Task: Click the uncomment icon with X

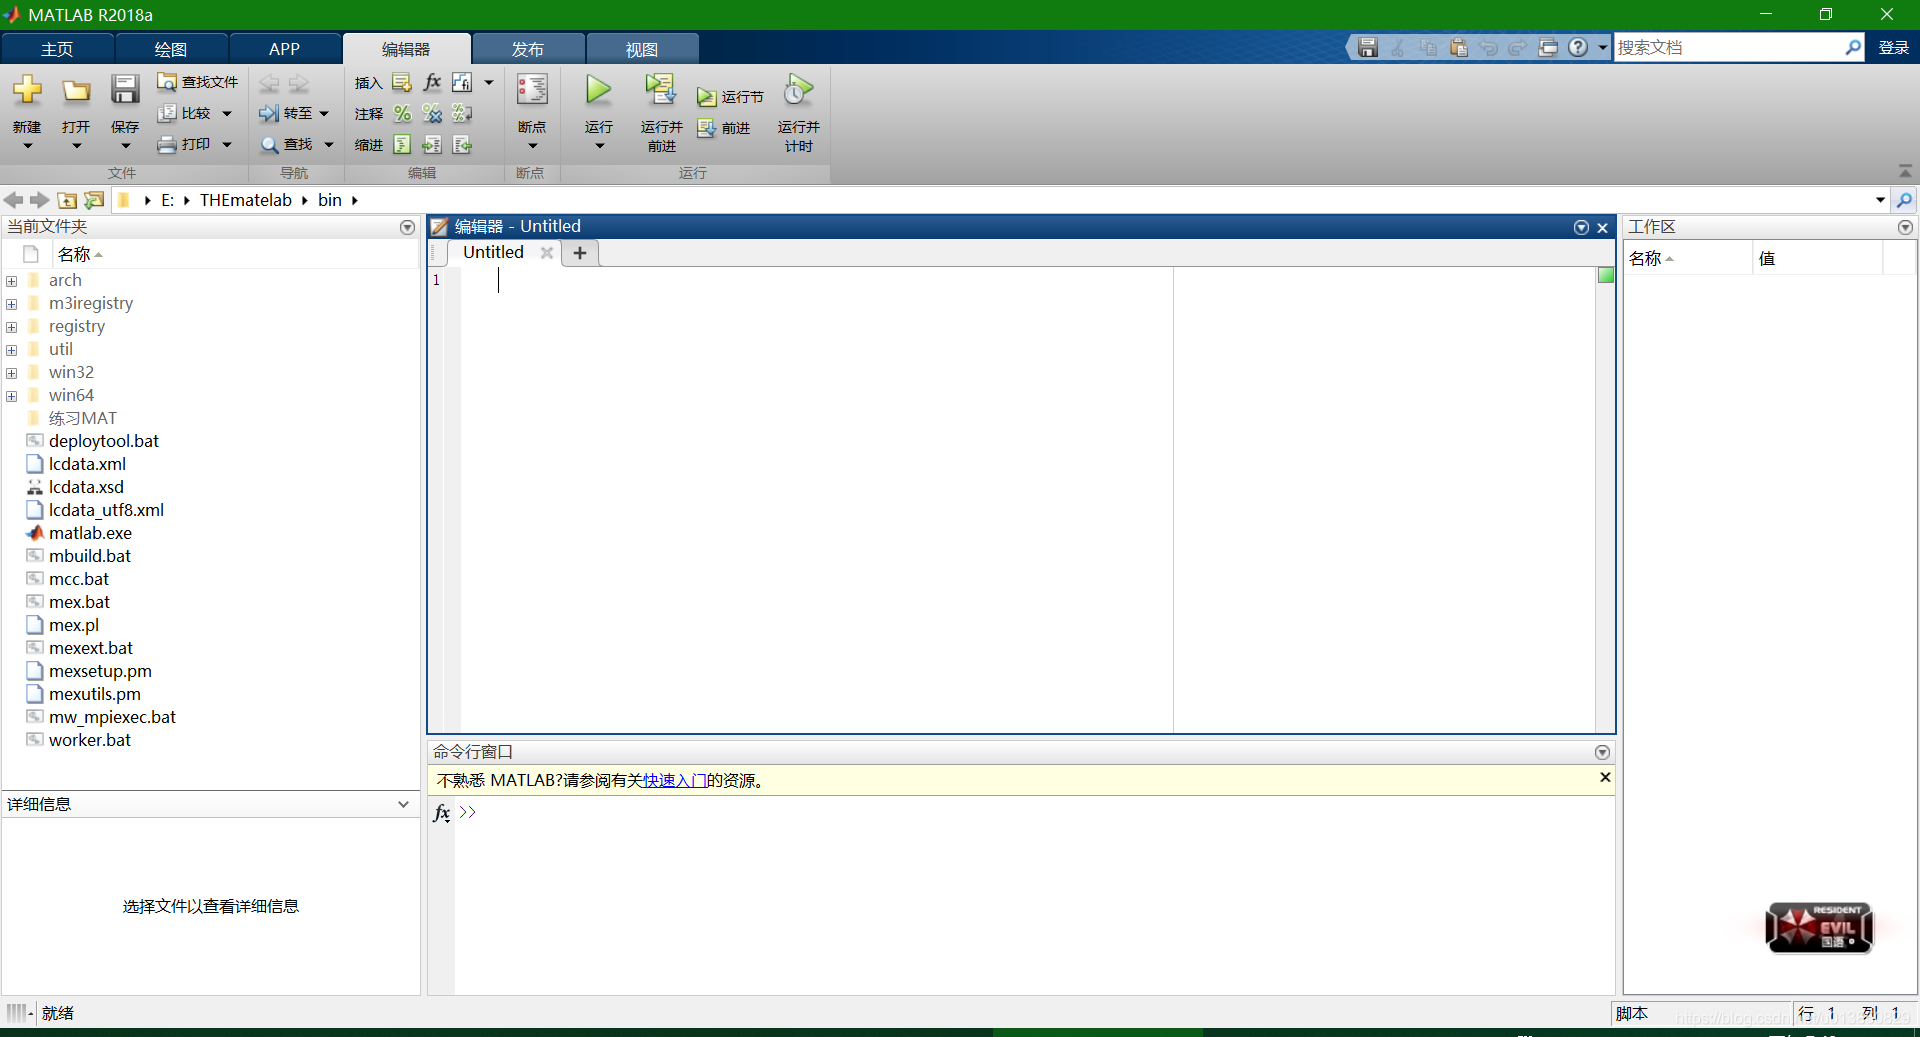Action: tap(432, 114)
